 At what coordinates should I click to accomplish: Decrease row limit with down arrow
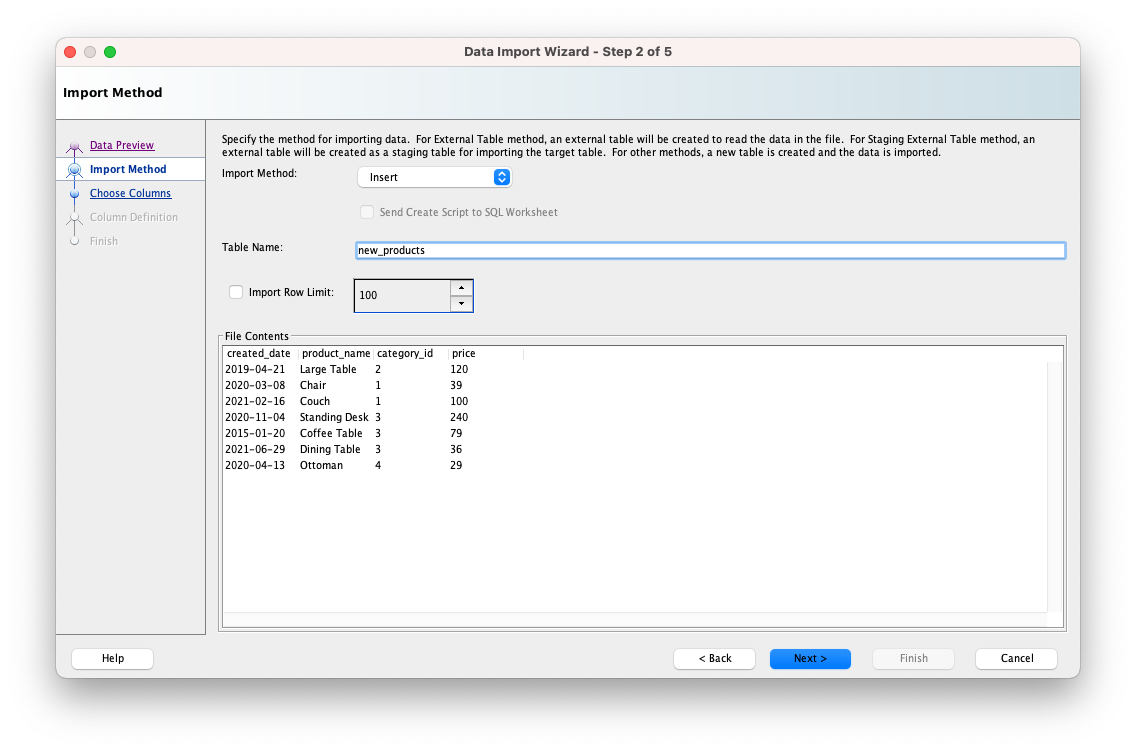coord(461,303)
